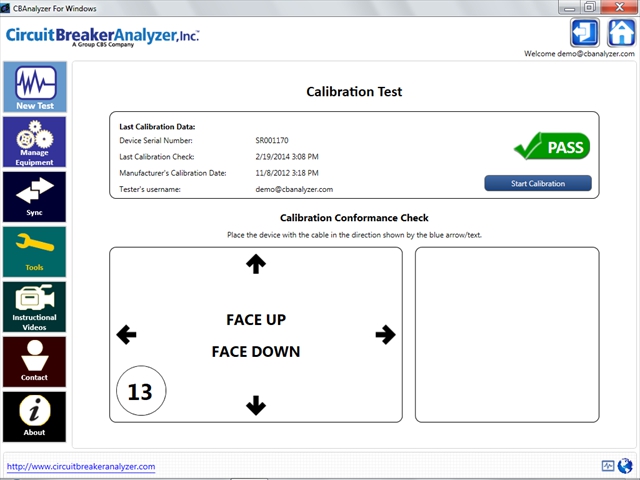Minimize the CBAnalyzer window

569,7
